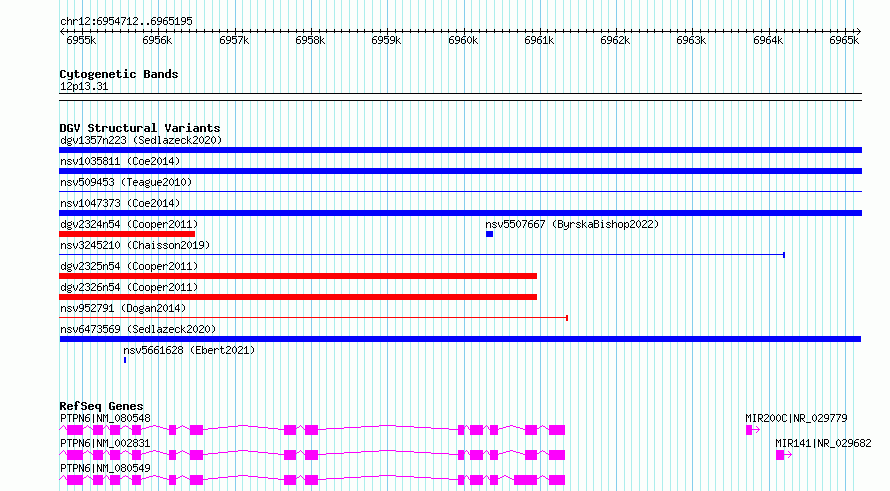Click the 6962k ruler tick label

coord(615,40)
